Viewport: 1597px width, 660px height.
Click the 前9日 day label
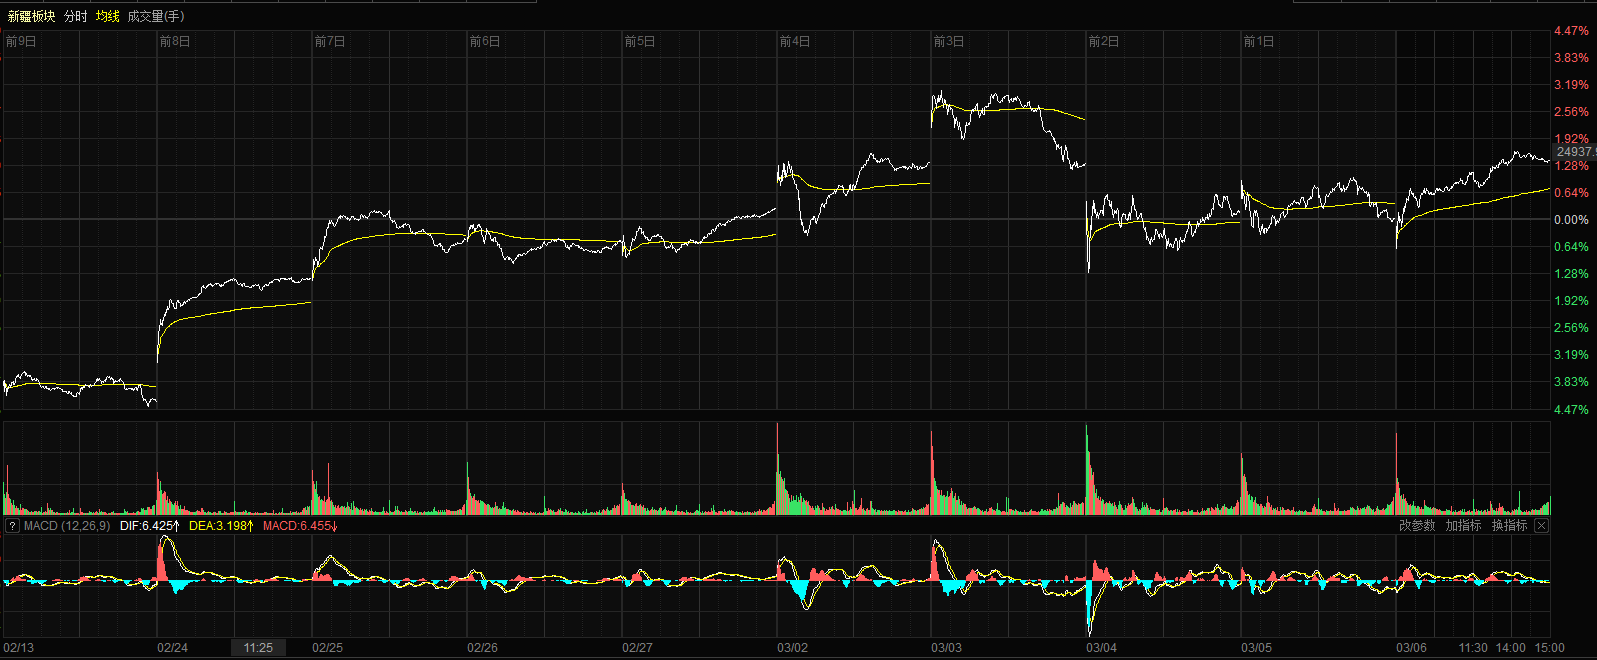click(21, 42)
